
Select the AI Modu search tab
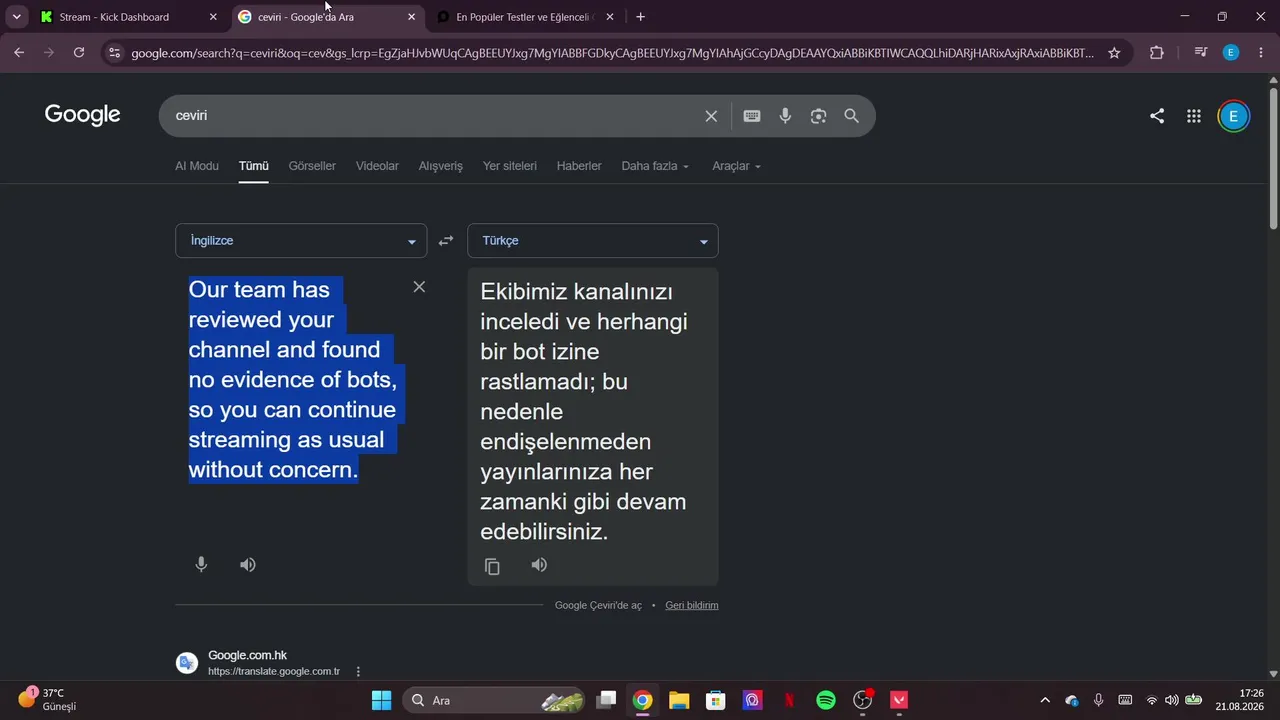click(x=197, y=166)
